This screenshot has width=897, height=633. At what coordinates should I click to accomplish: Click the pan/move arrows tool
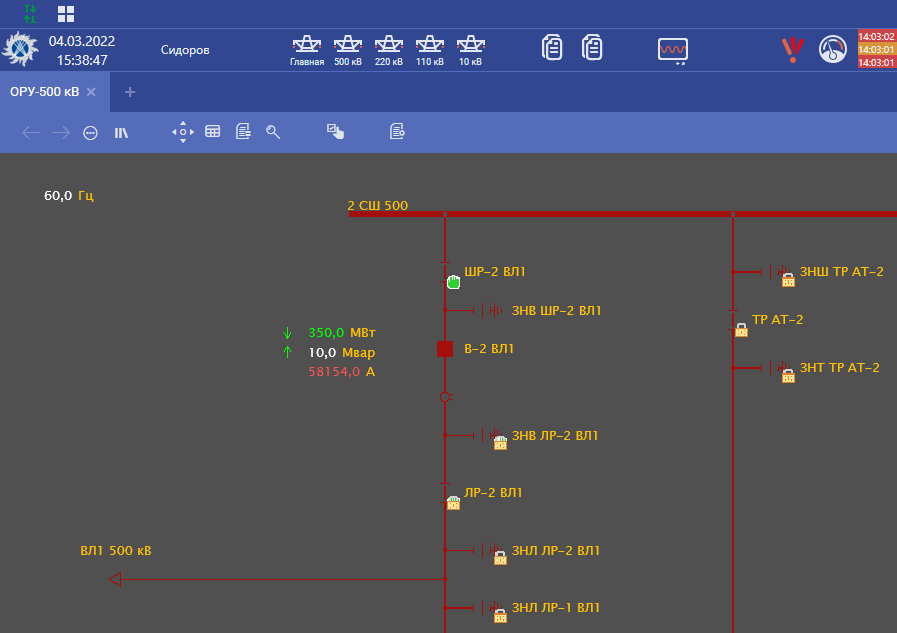(x=182, y=132)
